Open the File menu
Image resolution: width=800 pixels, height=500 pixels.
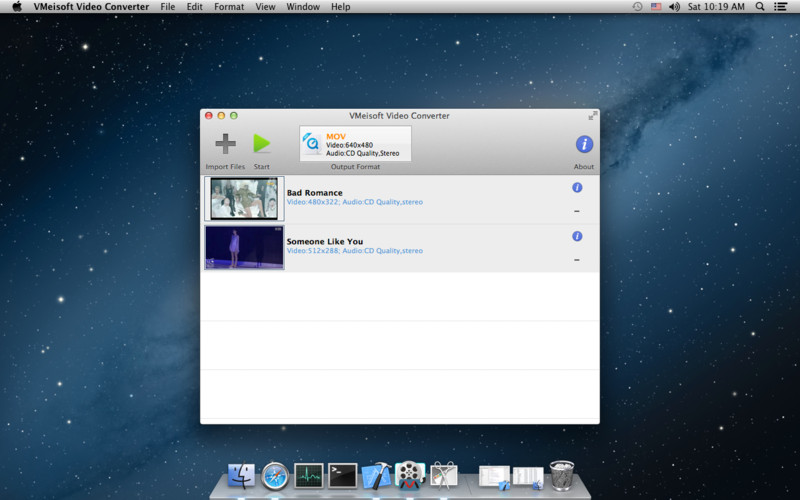[167, 7]
